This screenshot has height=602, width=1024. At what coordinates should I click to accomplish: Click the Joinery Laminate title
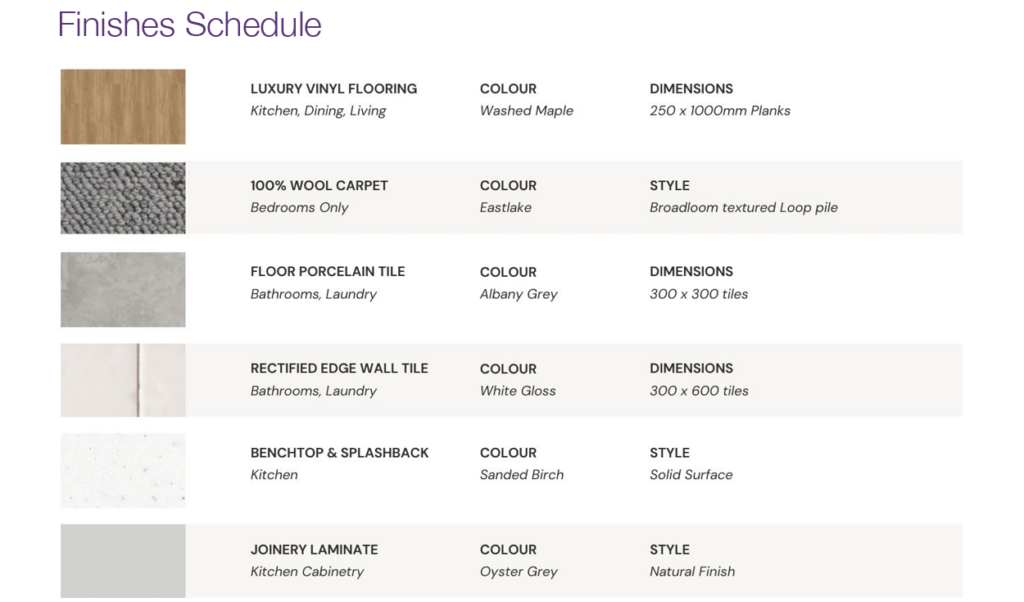coord(314,550)
